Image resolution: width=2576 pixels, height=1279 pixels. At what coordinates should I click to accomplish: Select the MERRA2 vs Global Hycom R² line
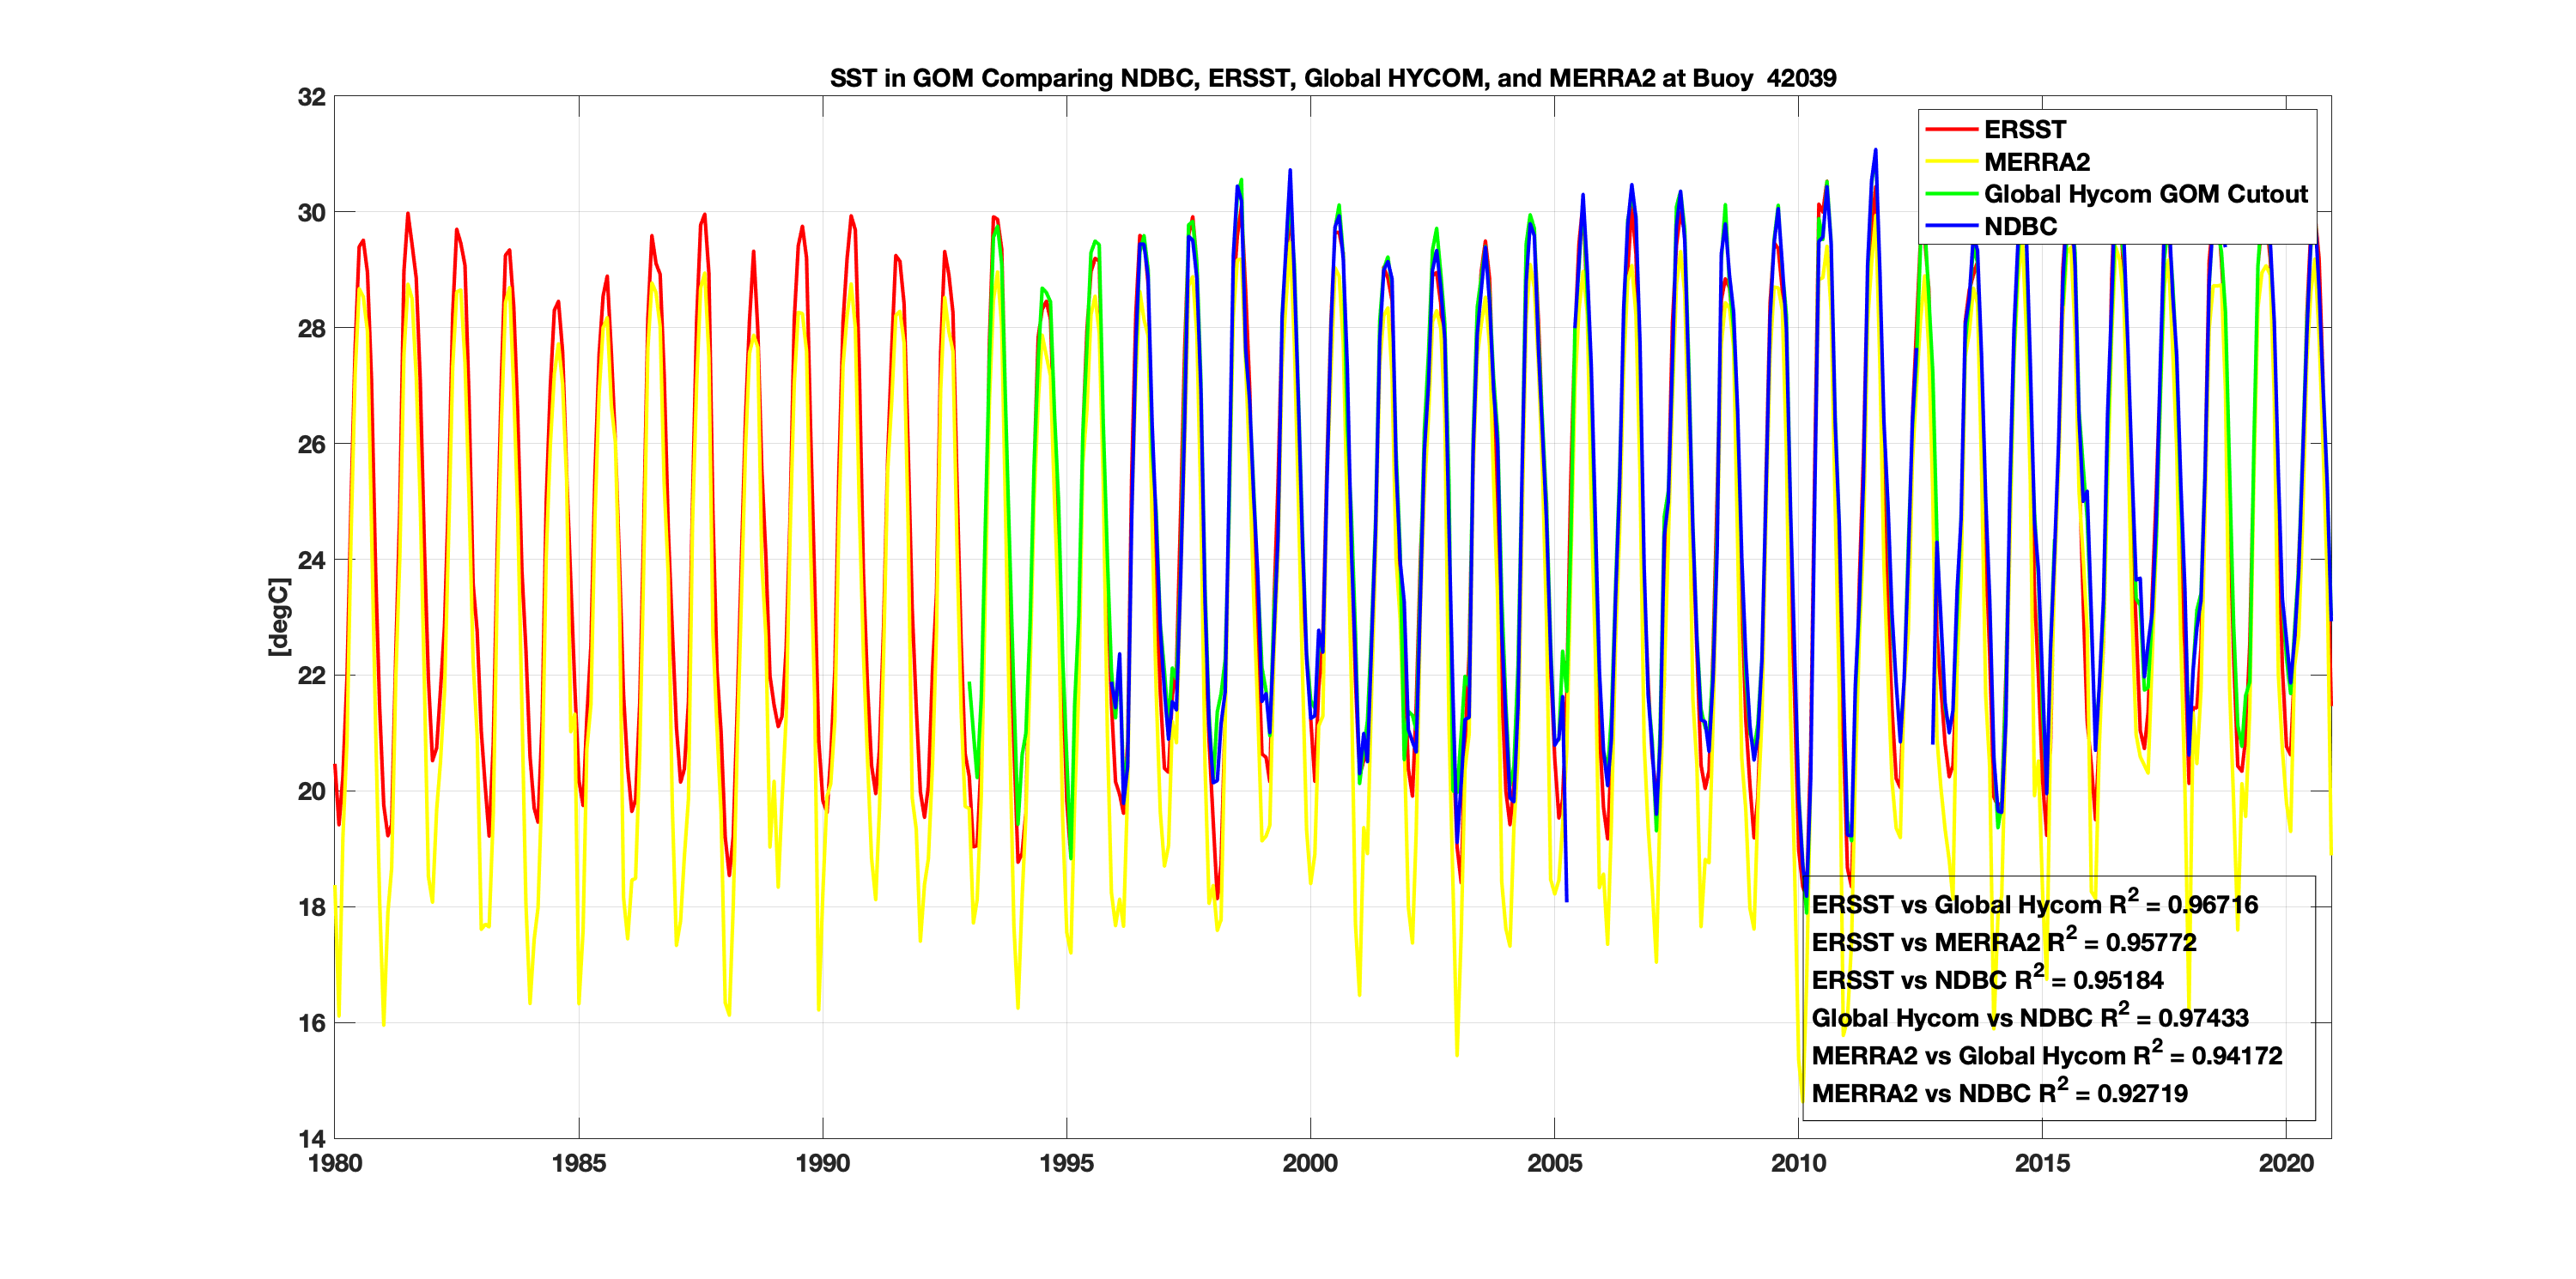[2046, 1056]
